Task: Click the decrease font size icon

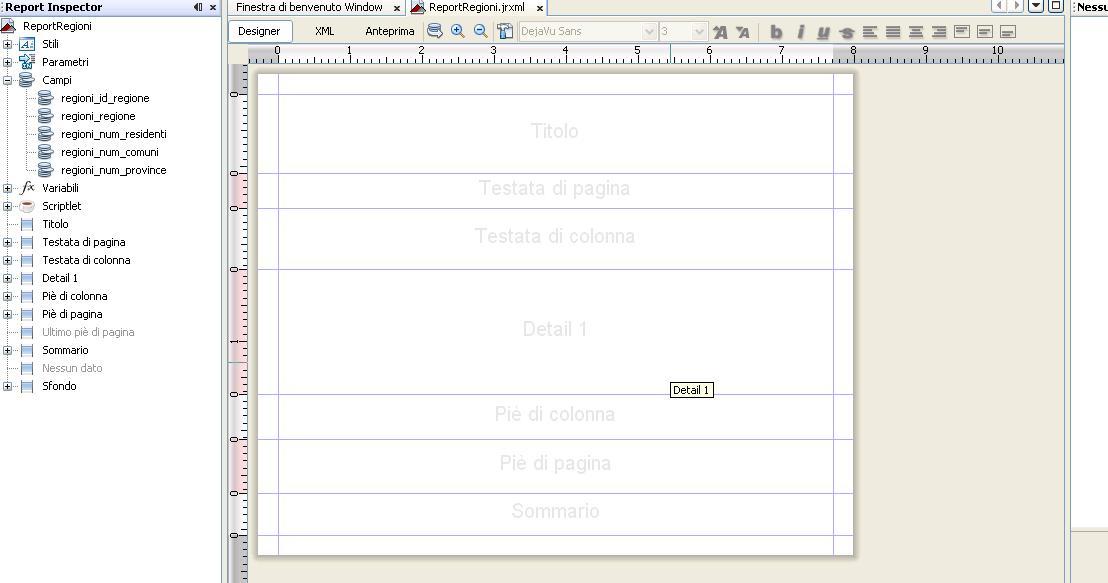Action: pos(743,32)
